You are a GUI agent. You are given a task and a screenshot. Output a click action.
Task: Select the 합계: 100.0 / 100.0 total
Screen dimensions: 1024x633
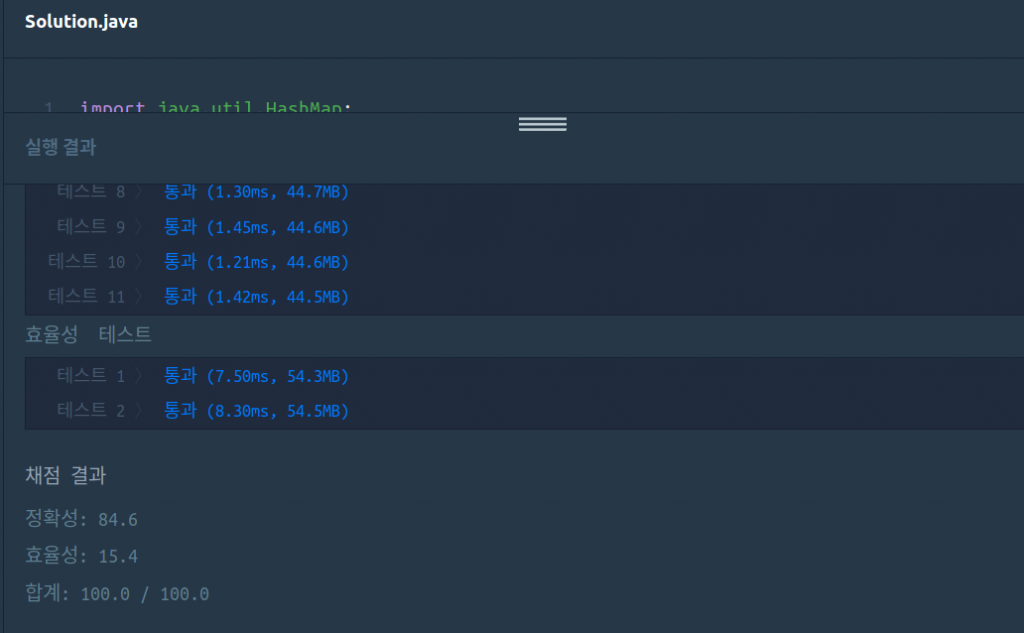pos(117,593)
